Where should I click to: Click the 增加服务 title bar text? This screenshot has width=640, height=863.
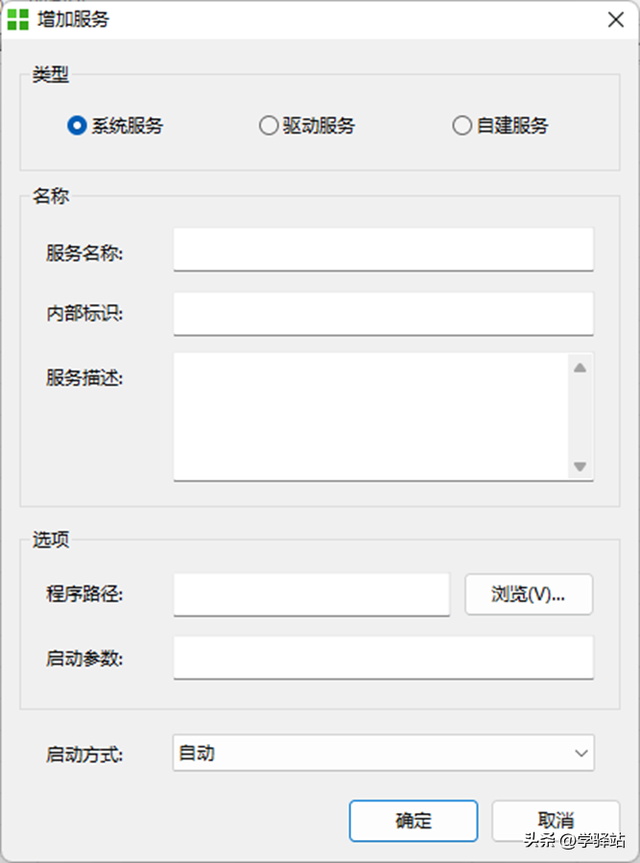pos(73,19)
